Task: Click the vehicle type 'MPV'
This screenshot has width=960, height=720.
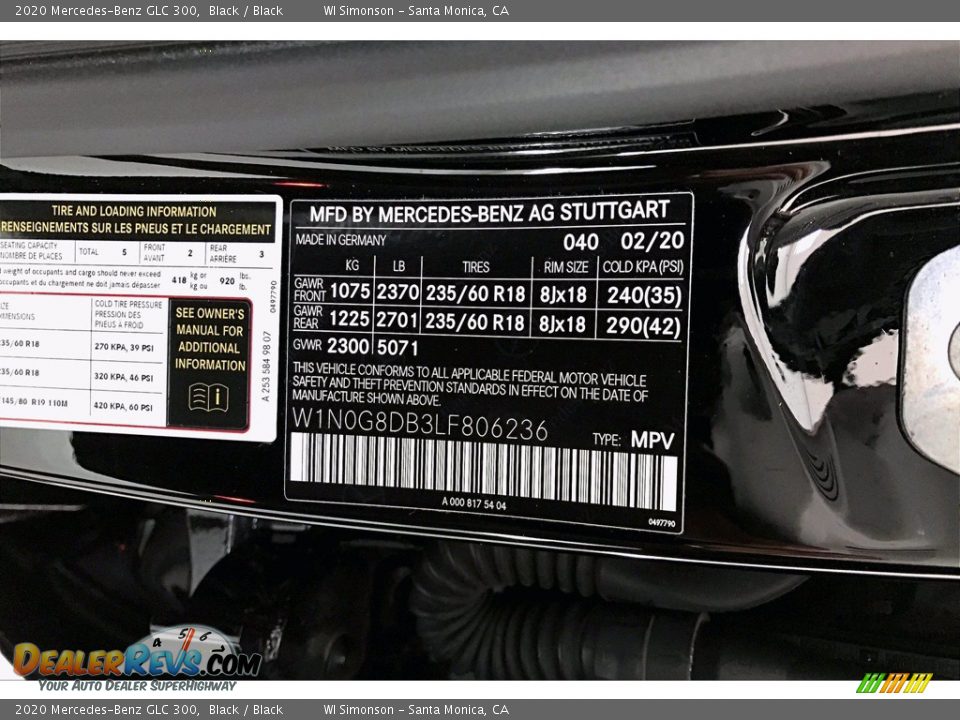Action: (x=653, y=440)
